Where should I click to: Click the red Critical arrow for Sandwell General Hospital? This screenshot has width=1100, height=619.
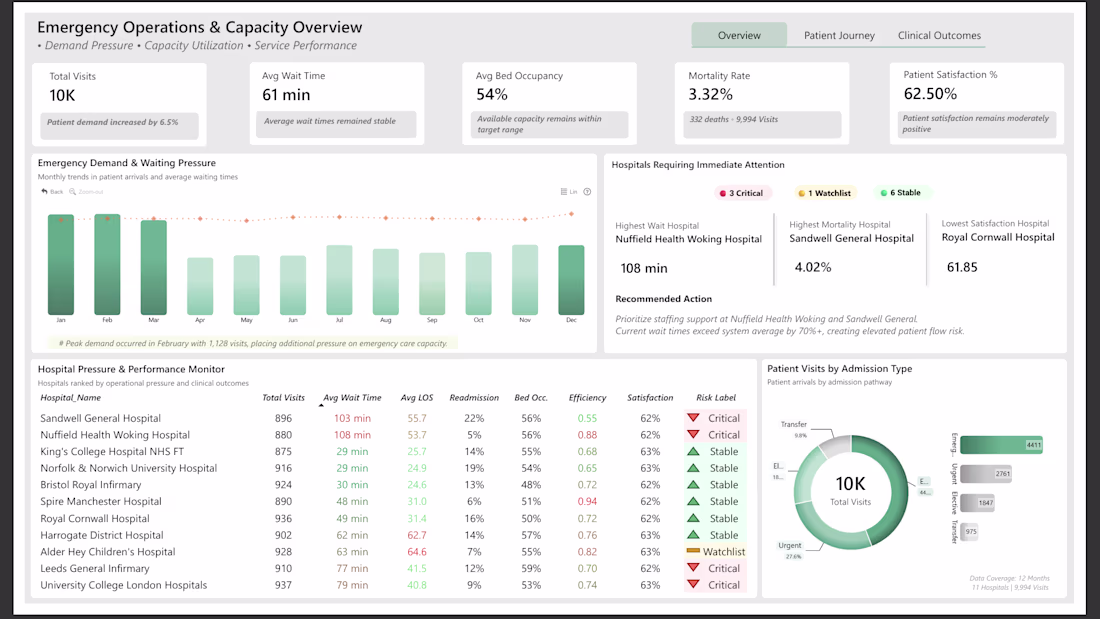click(693, 418)
